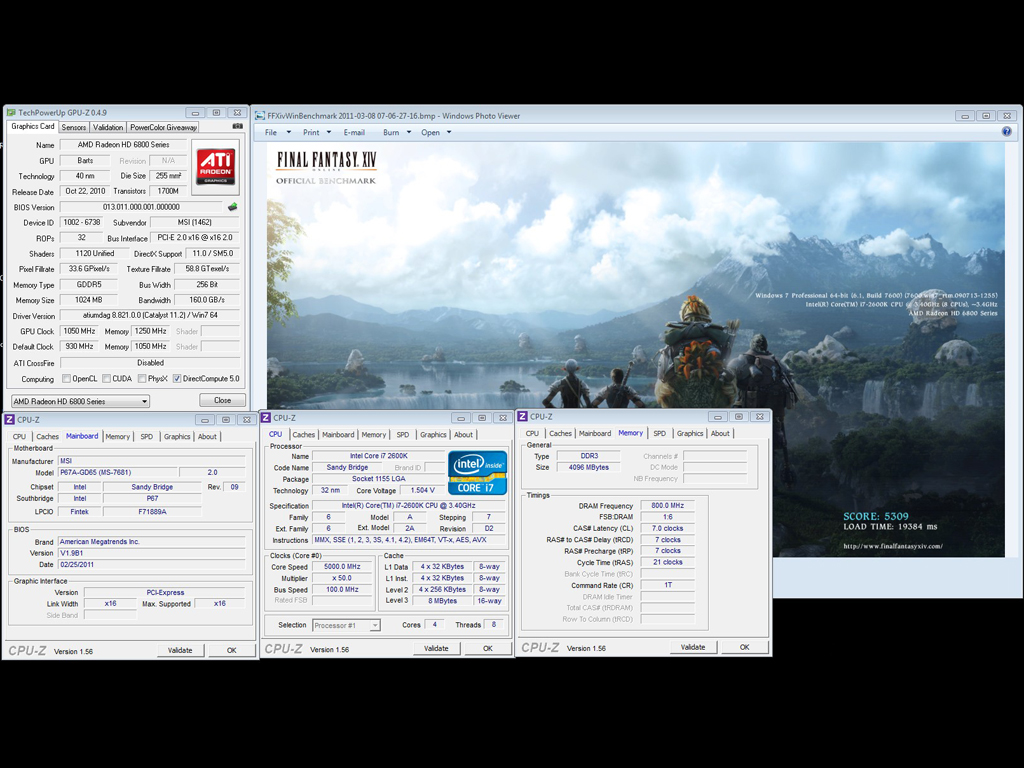Click the P67A-GD65 (MS-7681) model field

pos(118,472)
